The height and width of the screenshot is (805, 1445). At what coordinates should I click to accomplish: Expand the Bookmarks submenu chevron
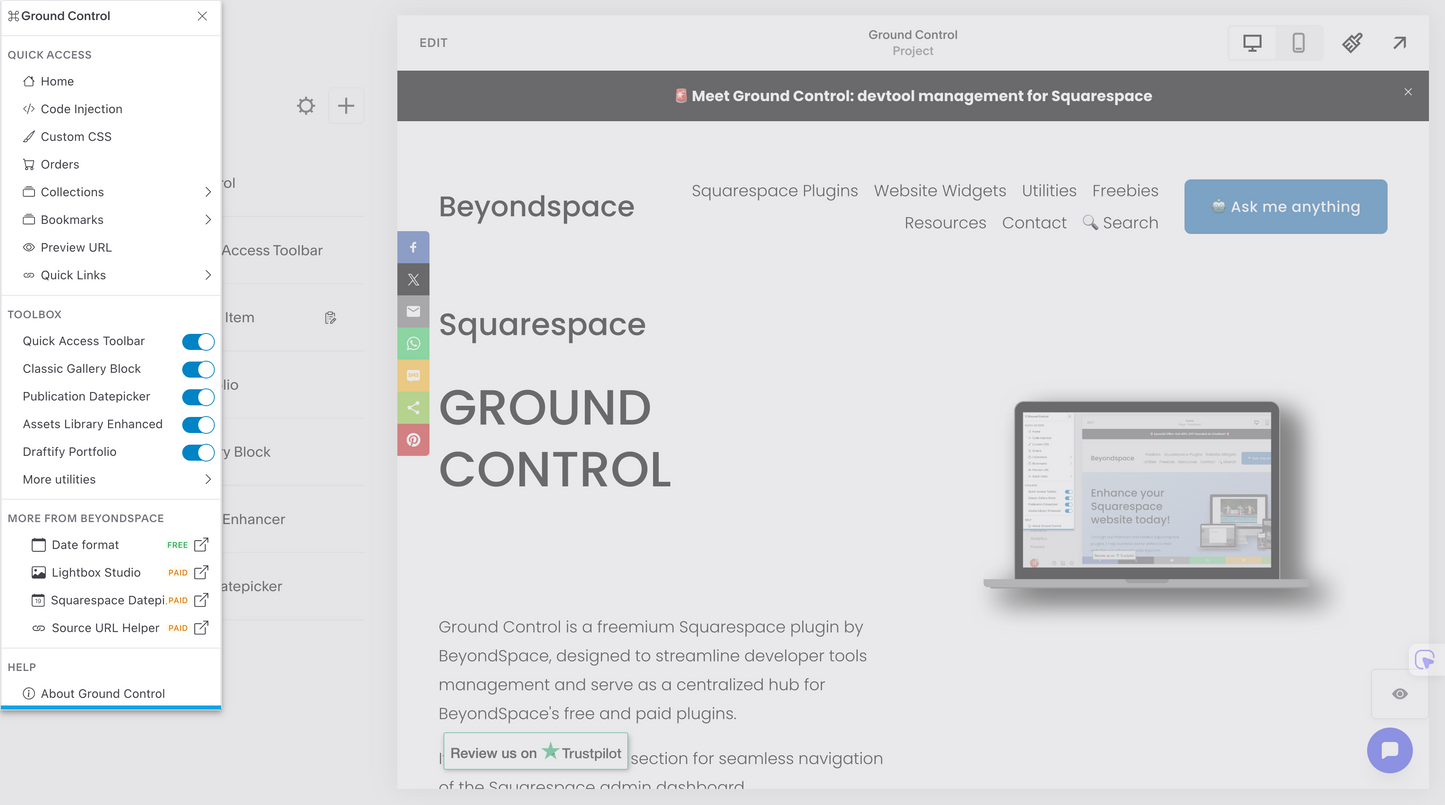[x=208, y=220]
